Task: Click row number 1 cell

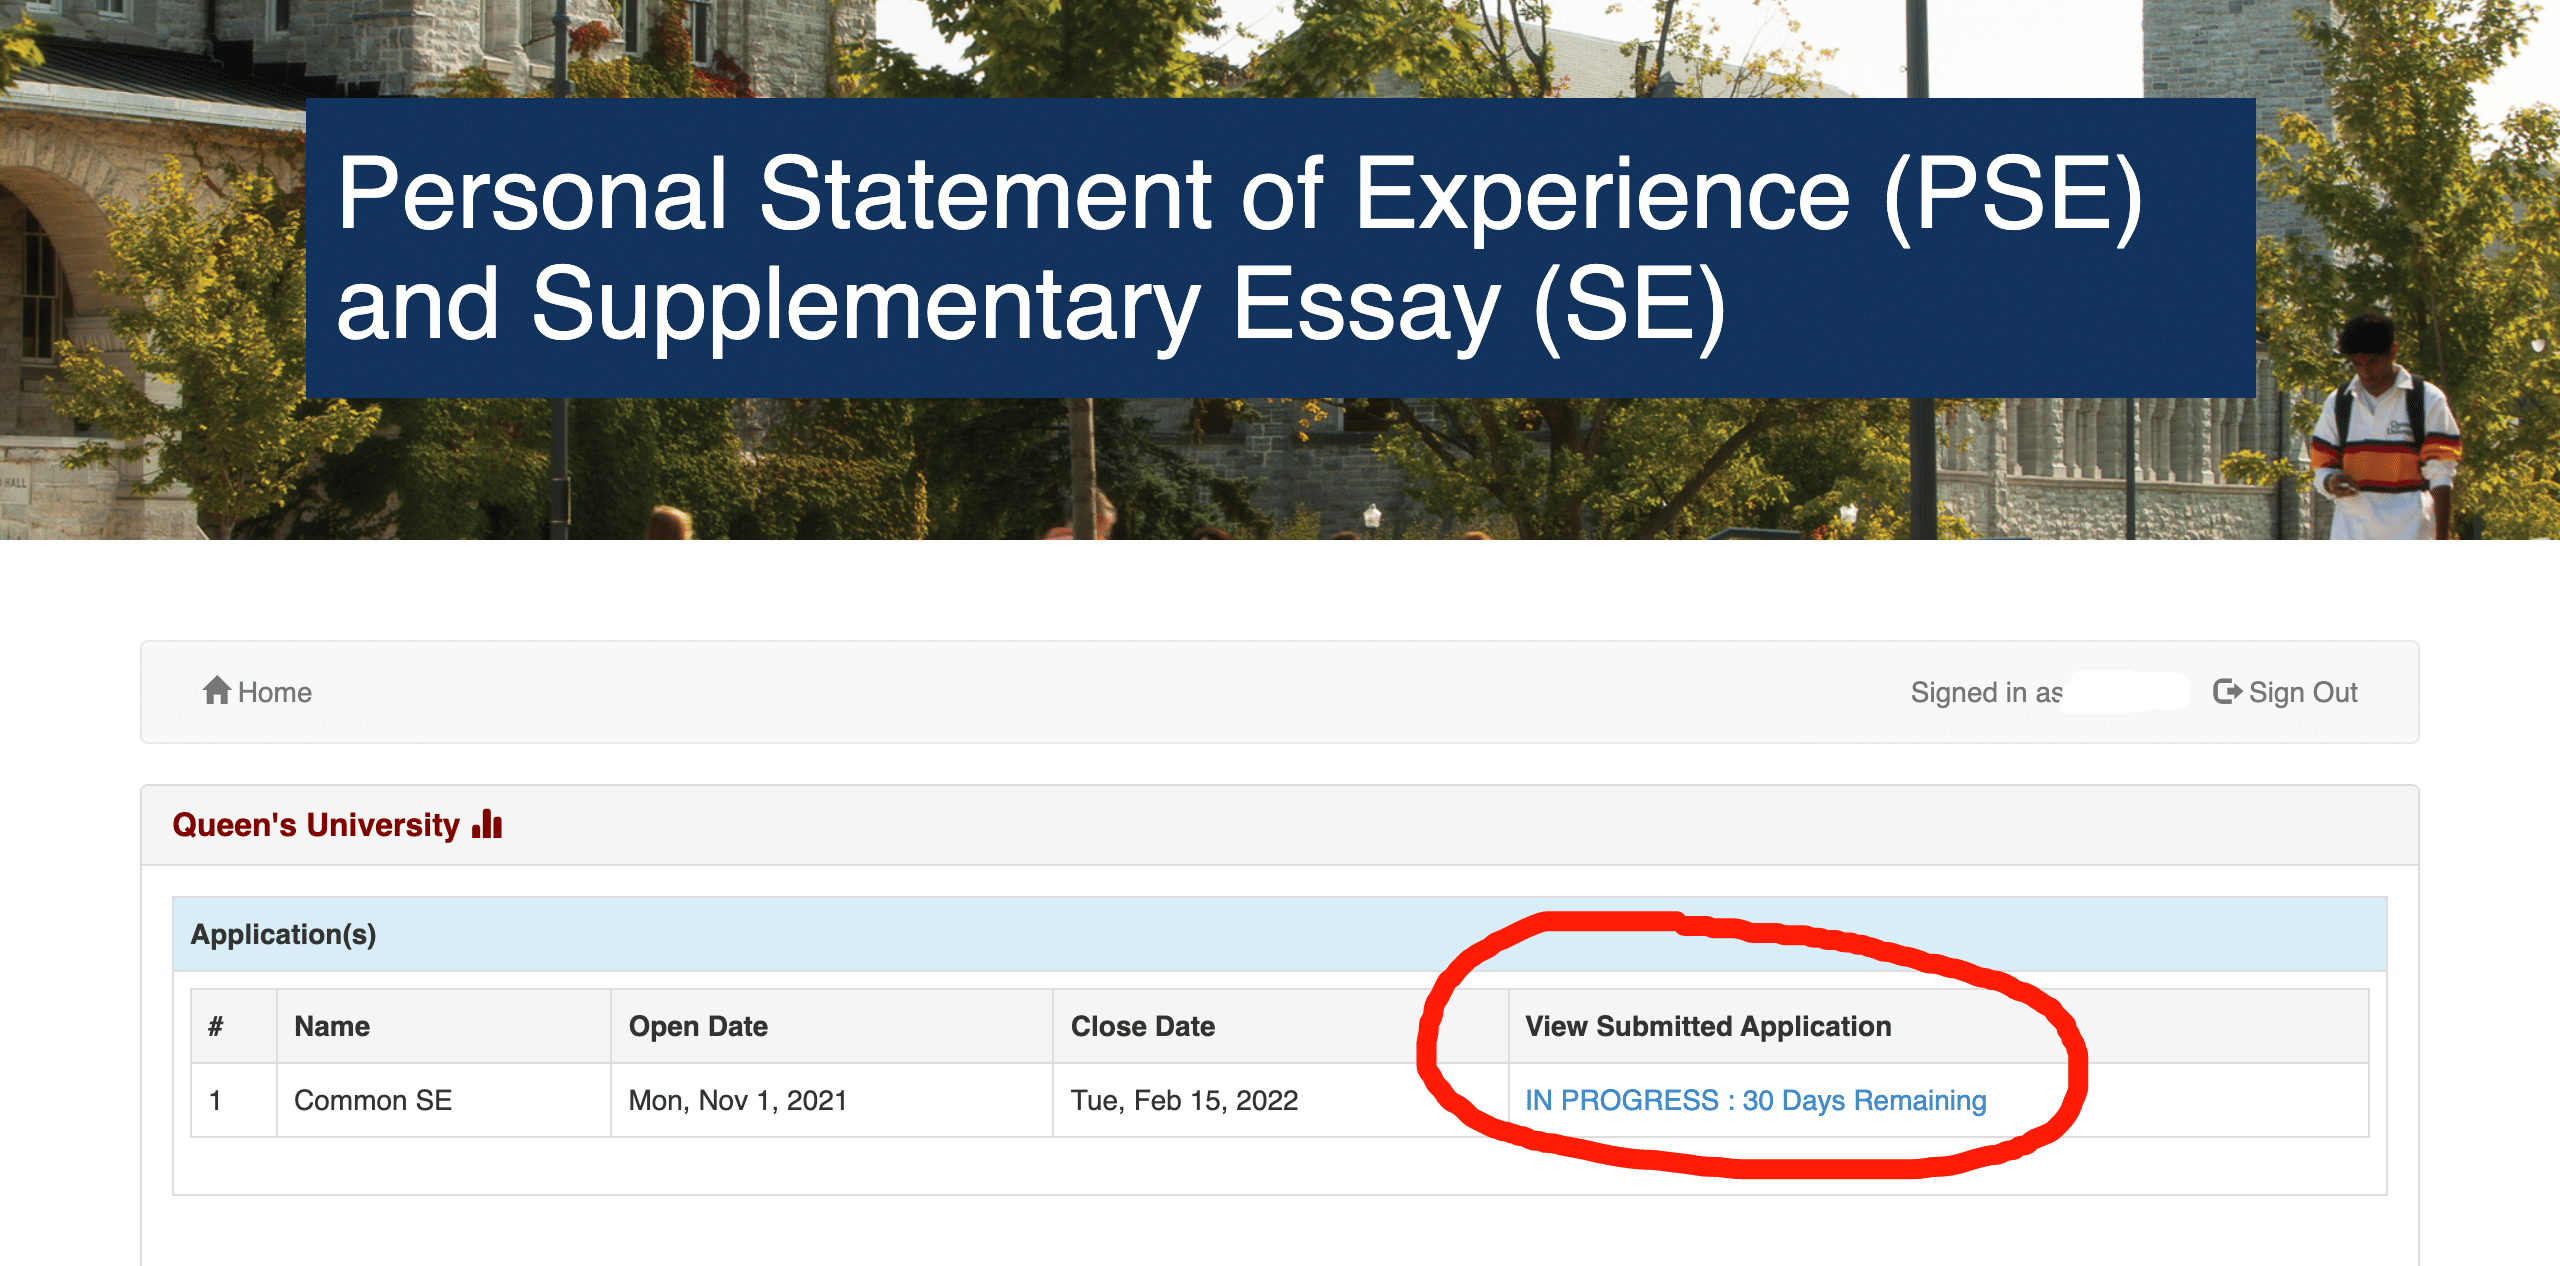Action: (x=215, y=1100)
